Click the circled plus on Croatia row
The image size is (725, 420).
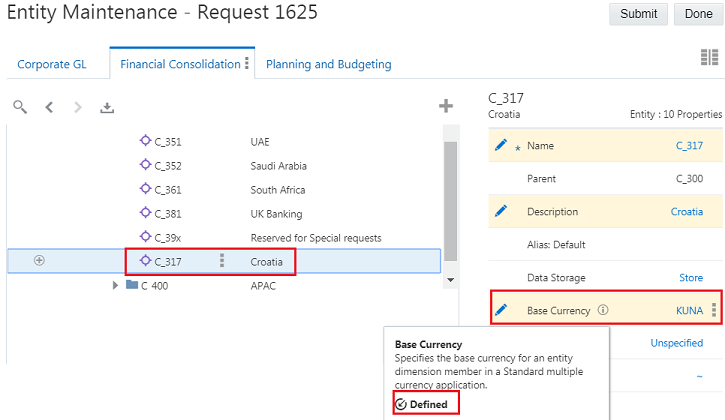point(40,261)
